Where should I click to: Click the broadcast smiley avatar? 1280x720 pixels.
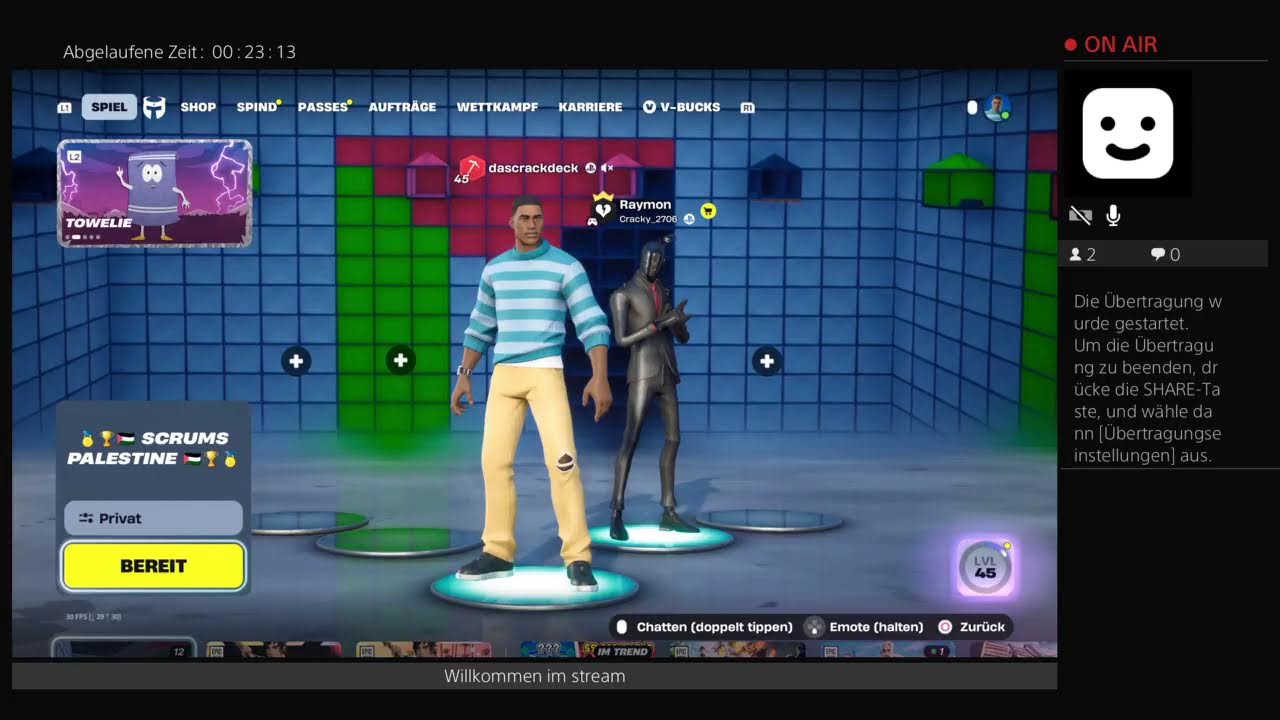click(1127, 133)
